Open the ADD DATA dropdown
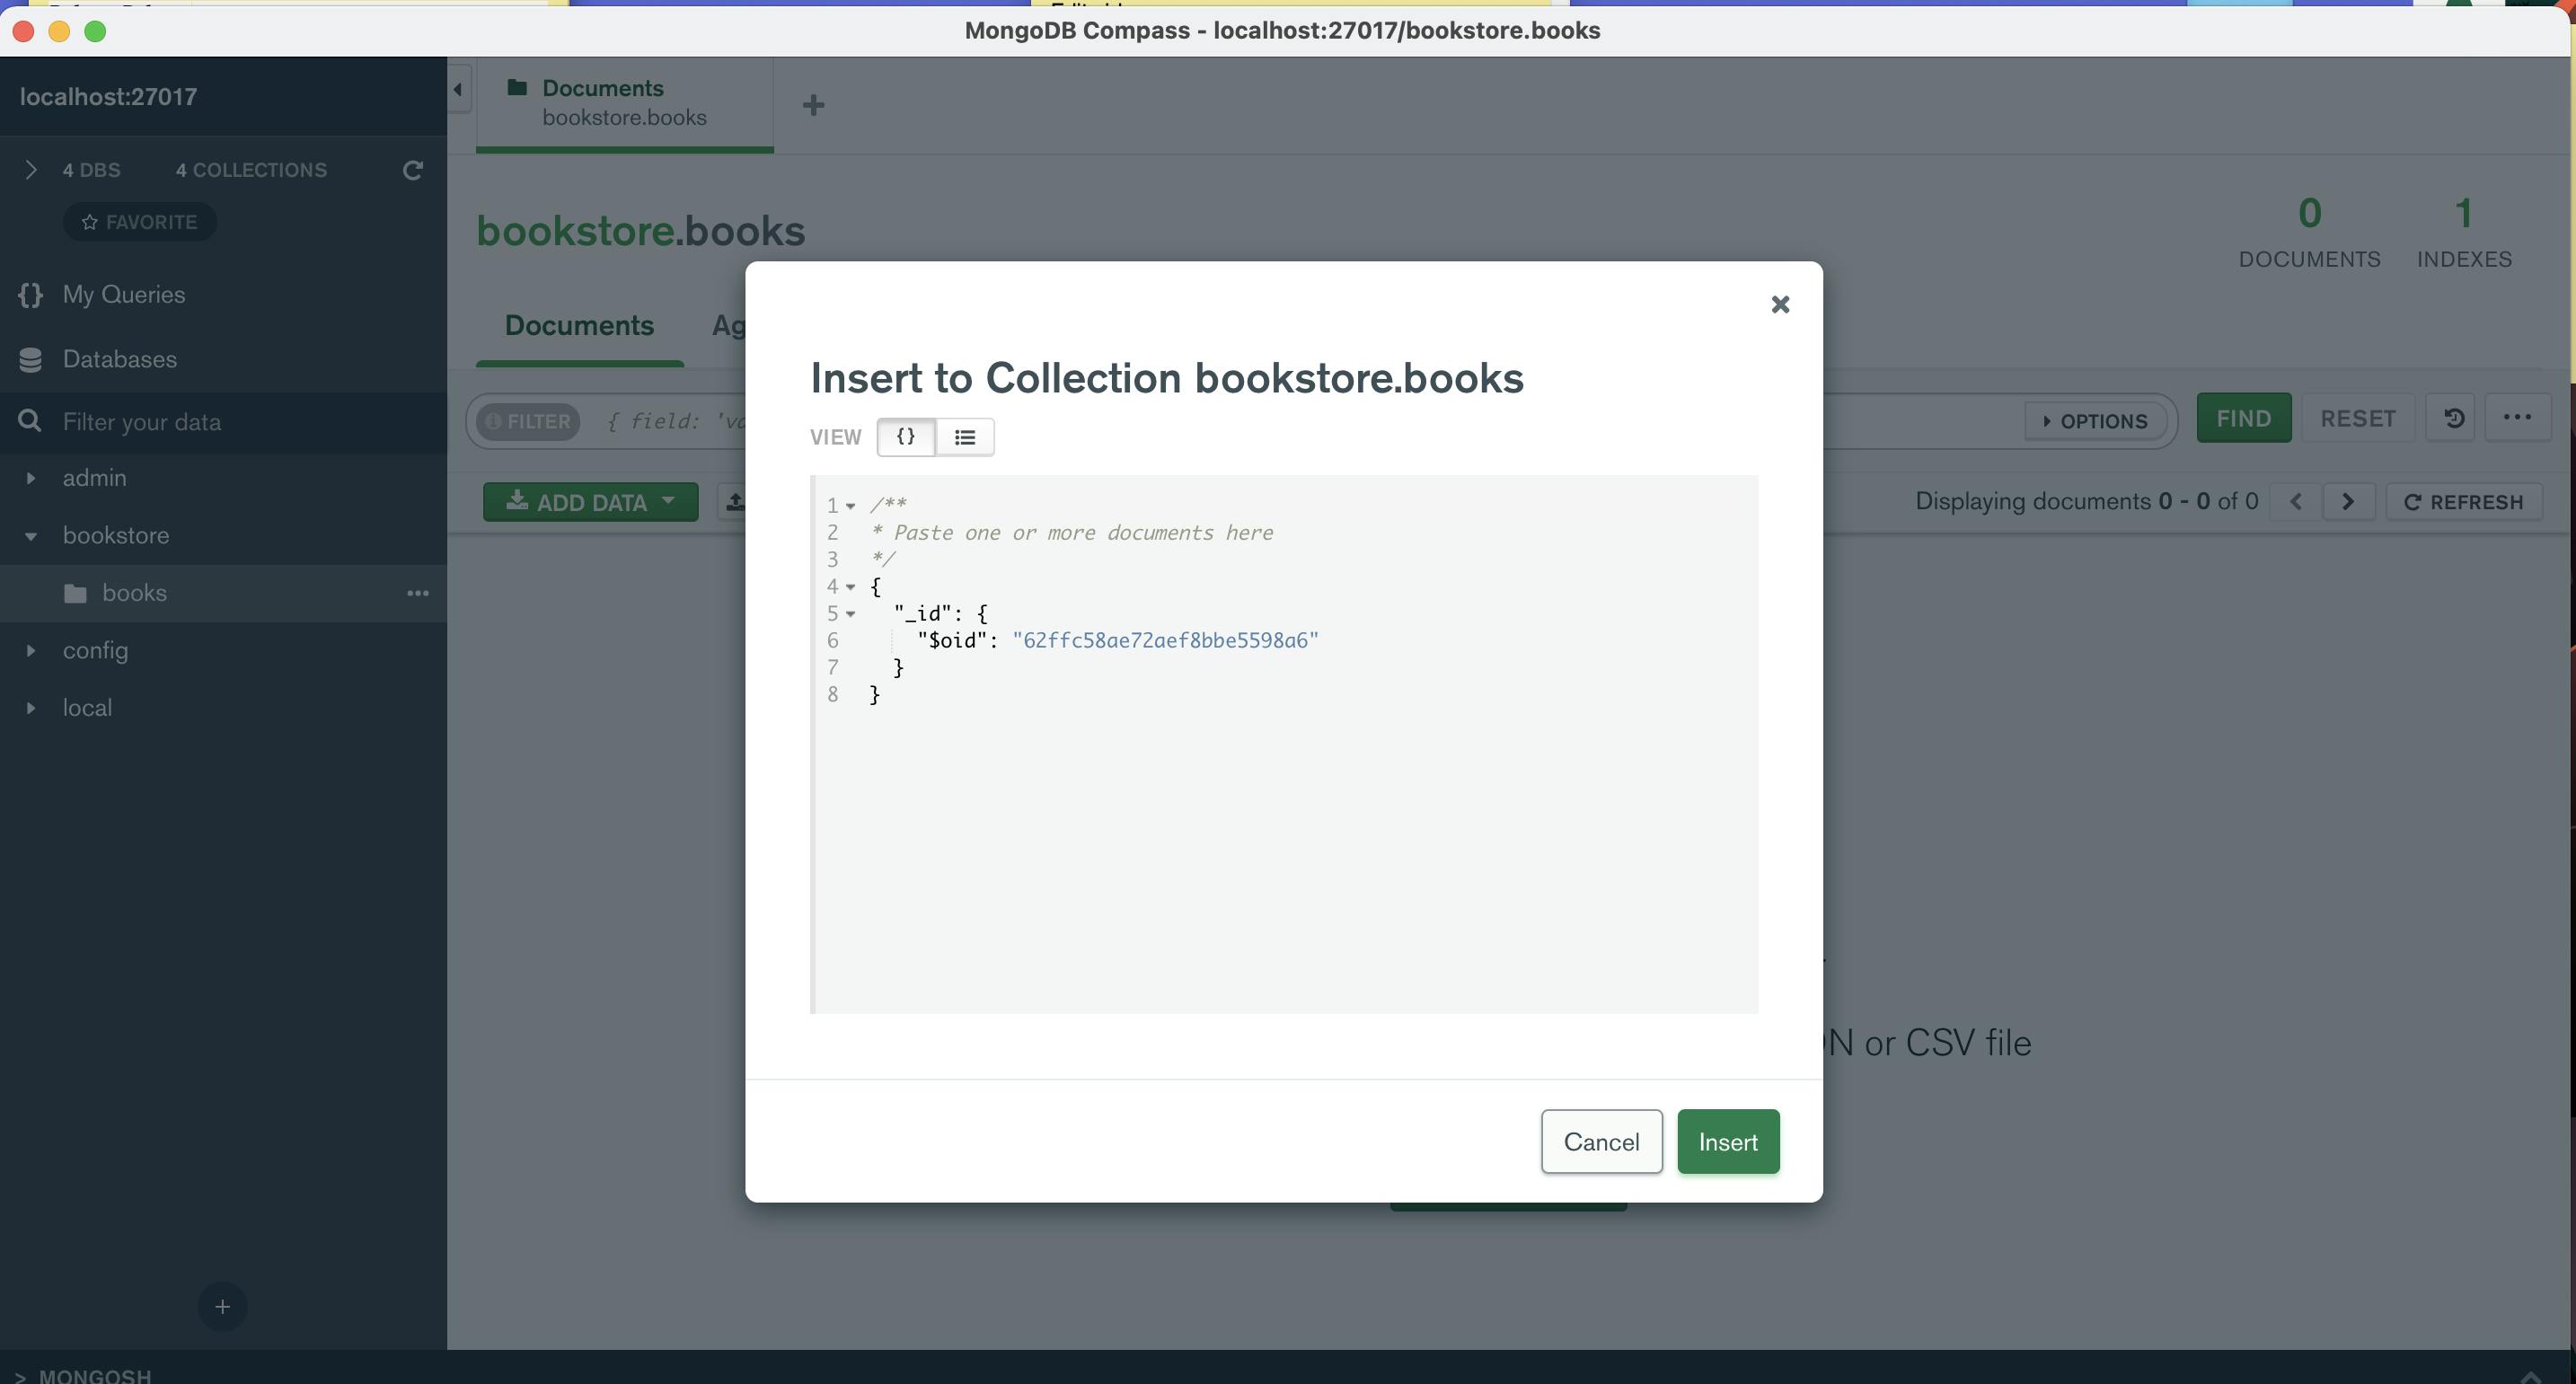 (590, 502)
